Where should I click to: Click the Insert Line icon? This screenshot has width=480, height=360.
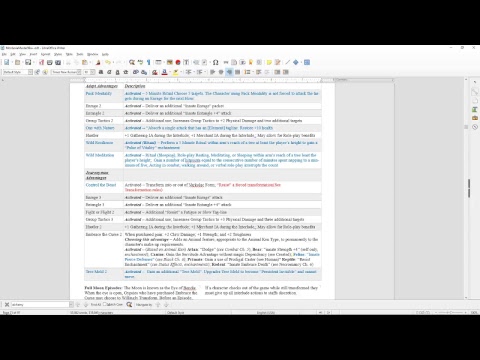(288, 62)
